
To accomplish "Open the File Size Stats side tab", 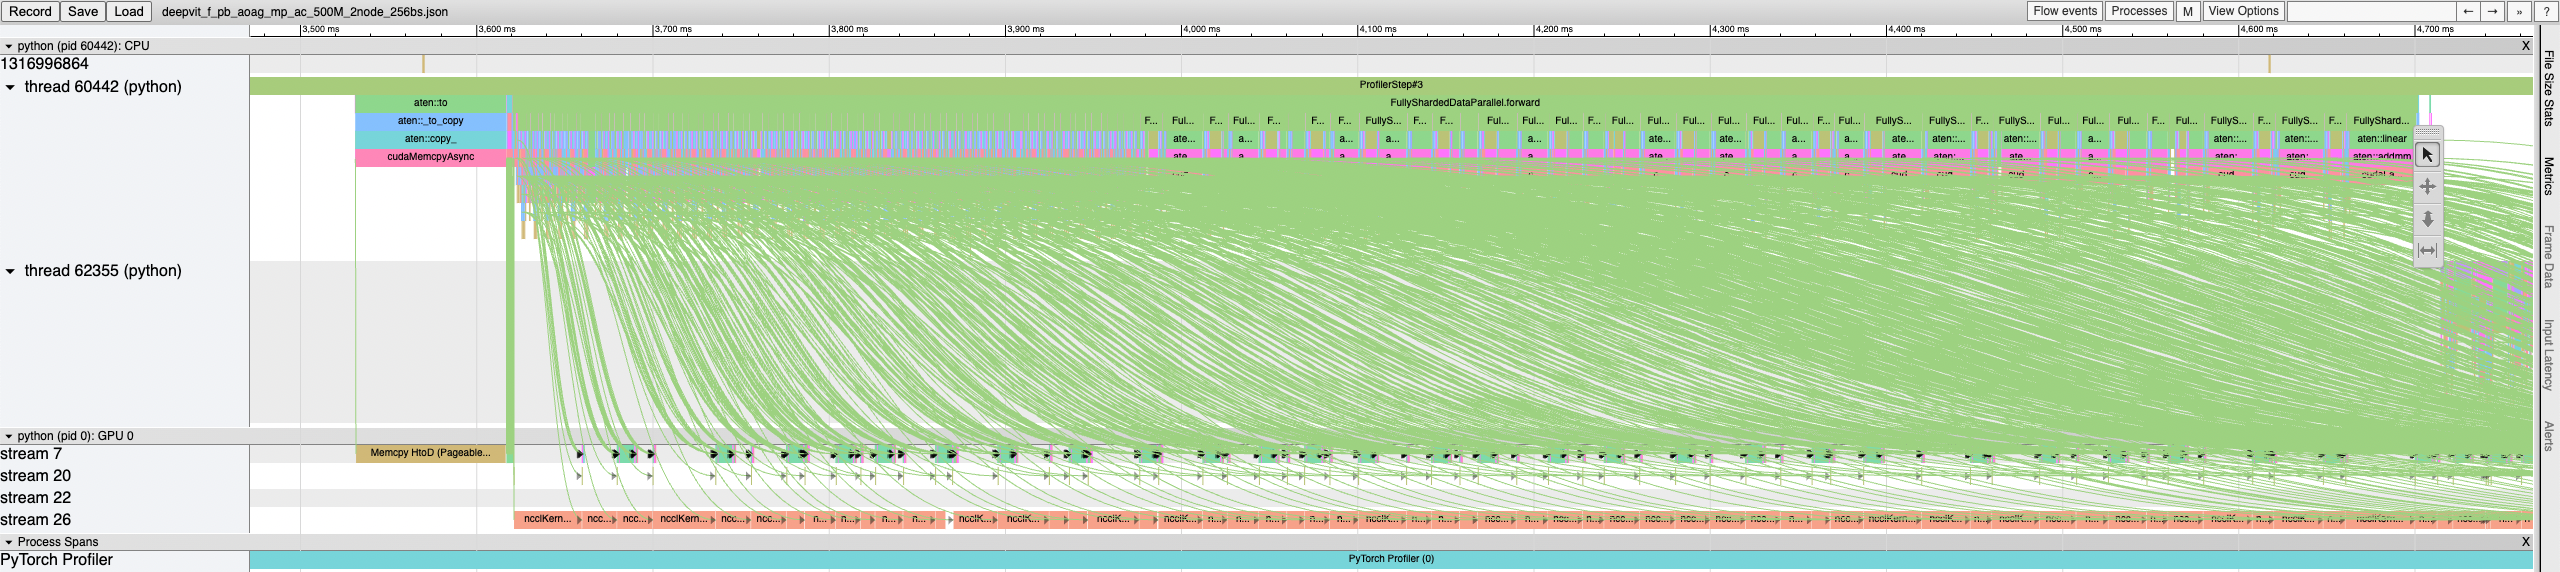I will pyautogui.click(x=2549, y=88).
